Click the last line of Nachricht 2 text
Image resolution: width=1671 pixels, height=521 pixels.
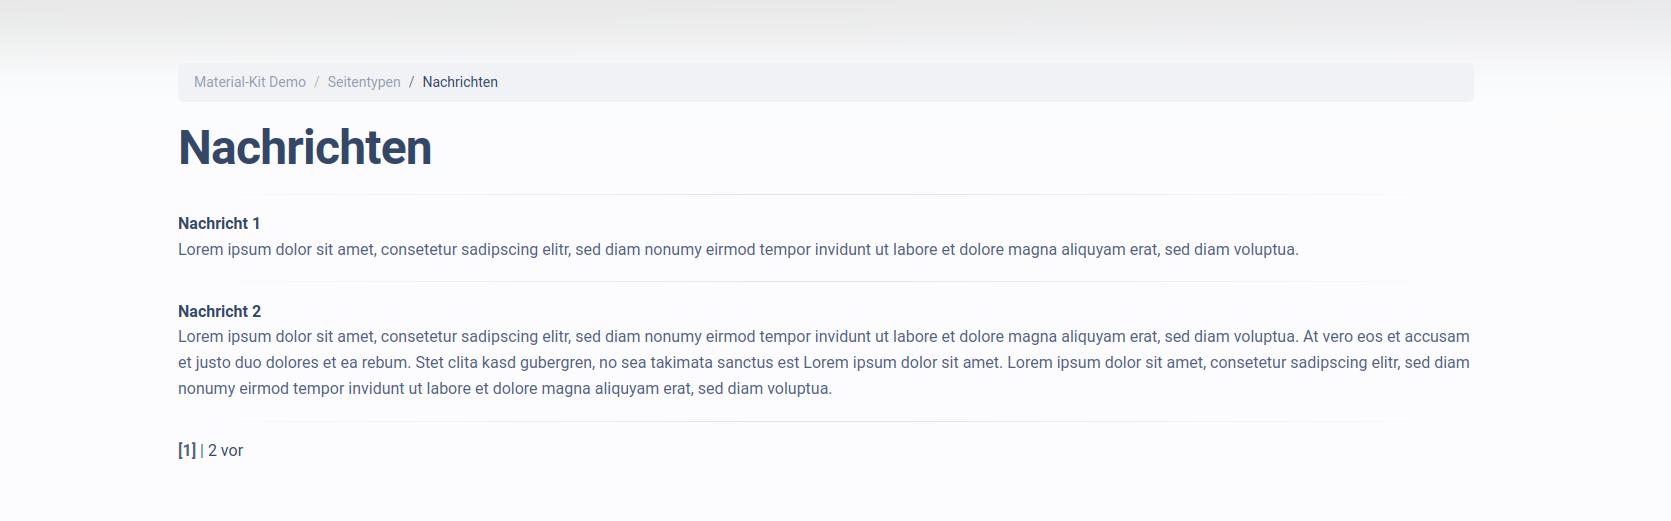[x=505, y=389]
